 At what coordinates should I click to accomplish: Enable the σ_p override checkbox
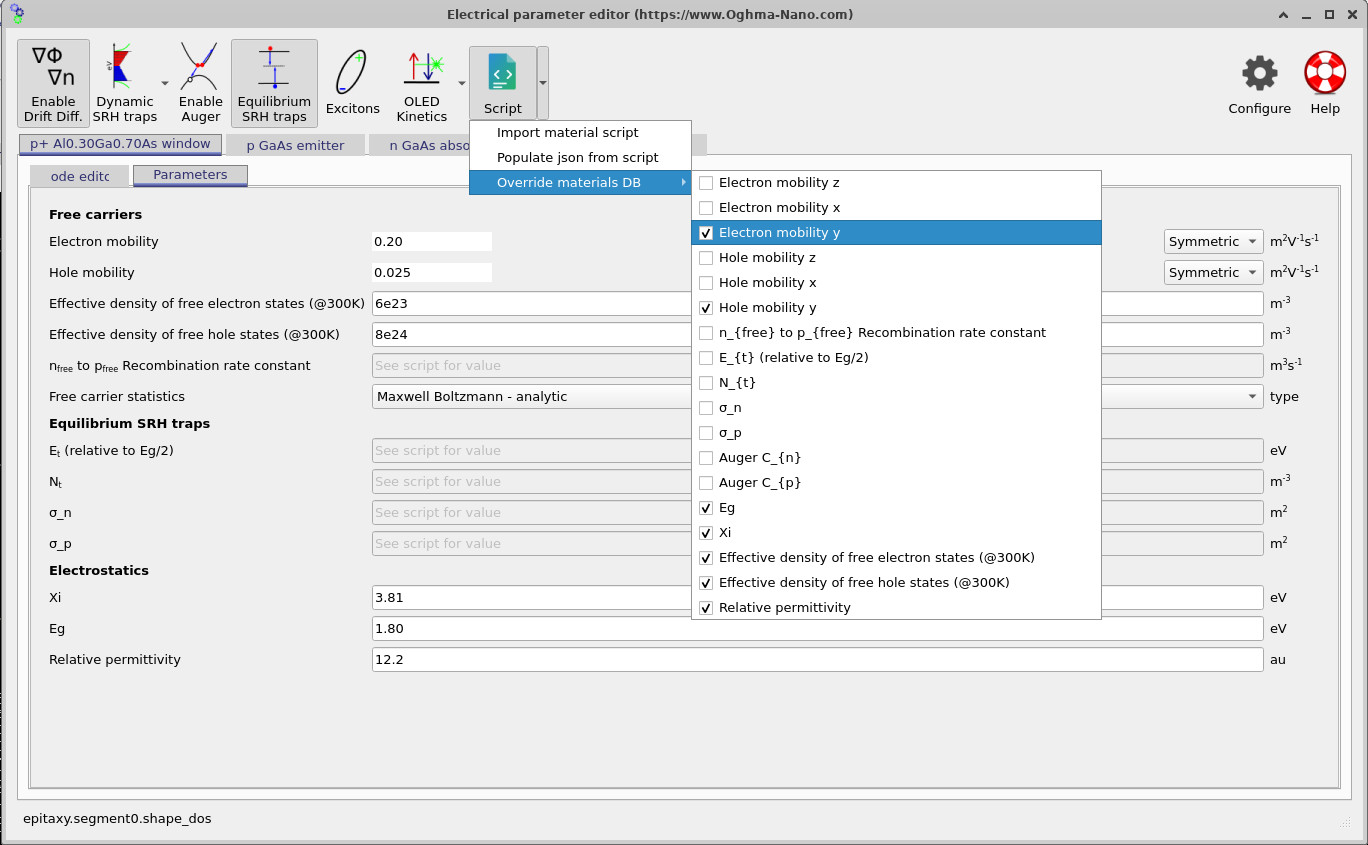706,433
